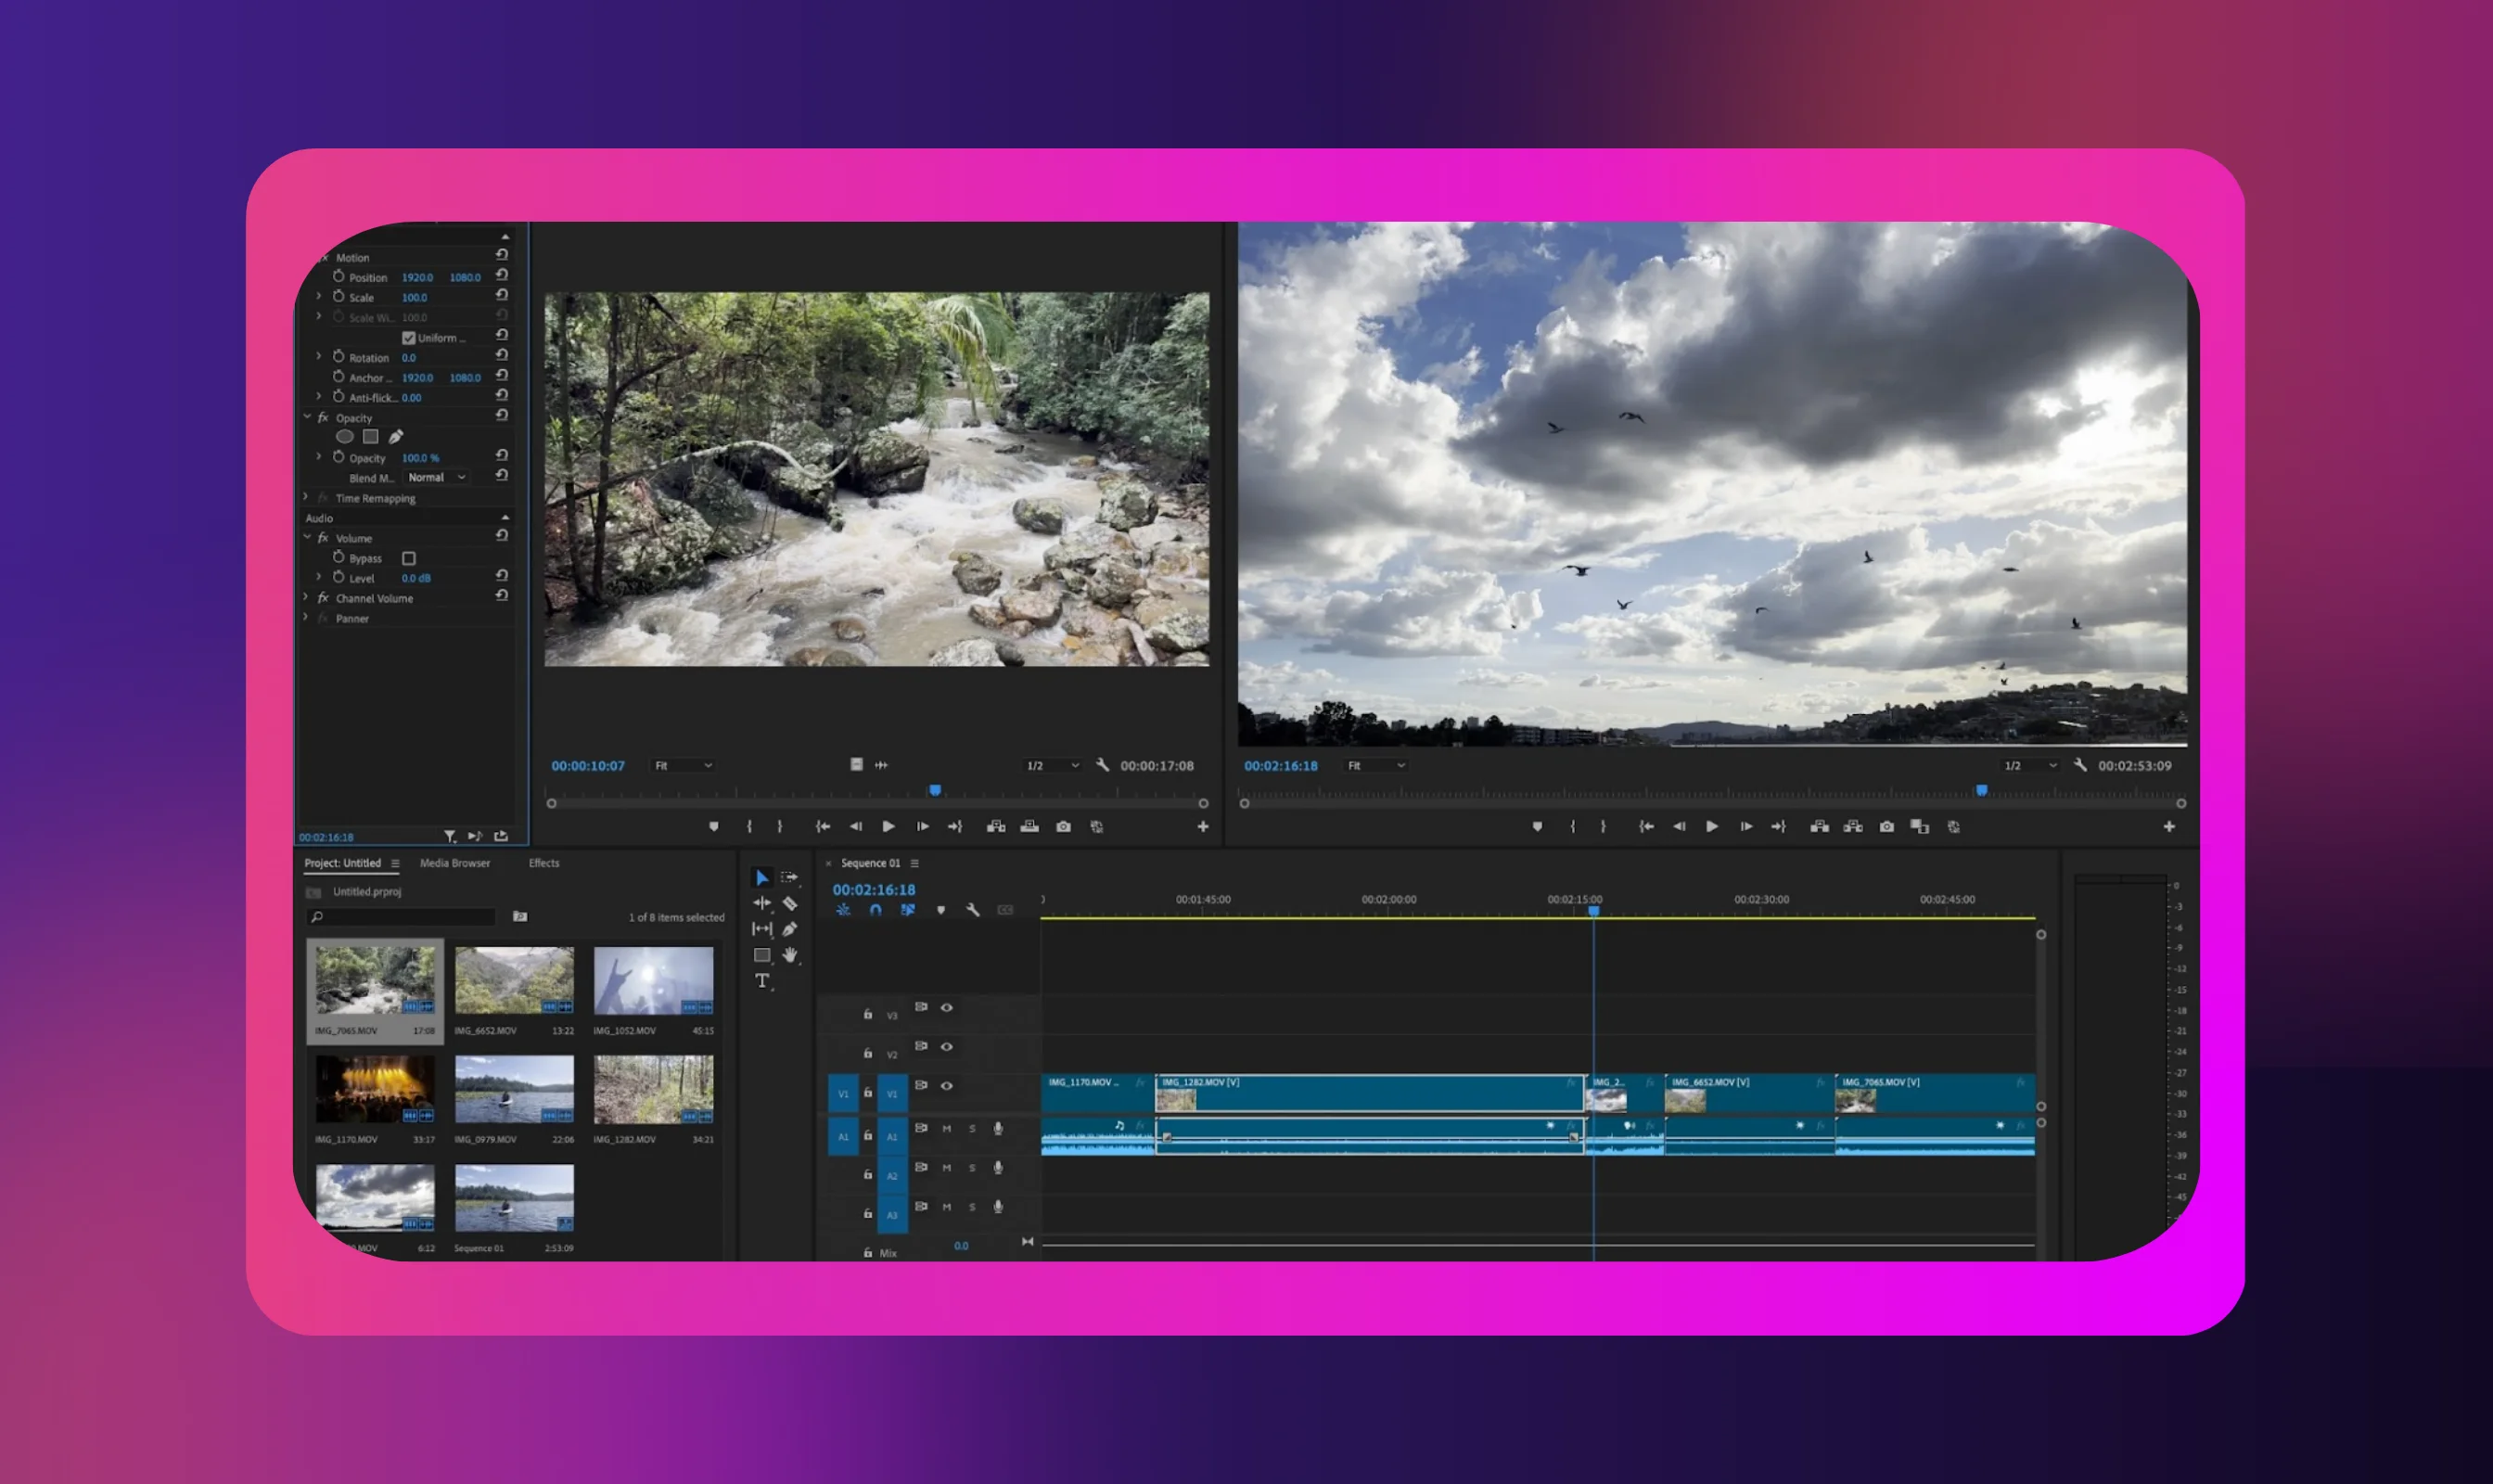Pick the Track Select Forward tool
This screenshot has height=1484, width=2493.
coord(790,877)
